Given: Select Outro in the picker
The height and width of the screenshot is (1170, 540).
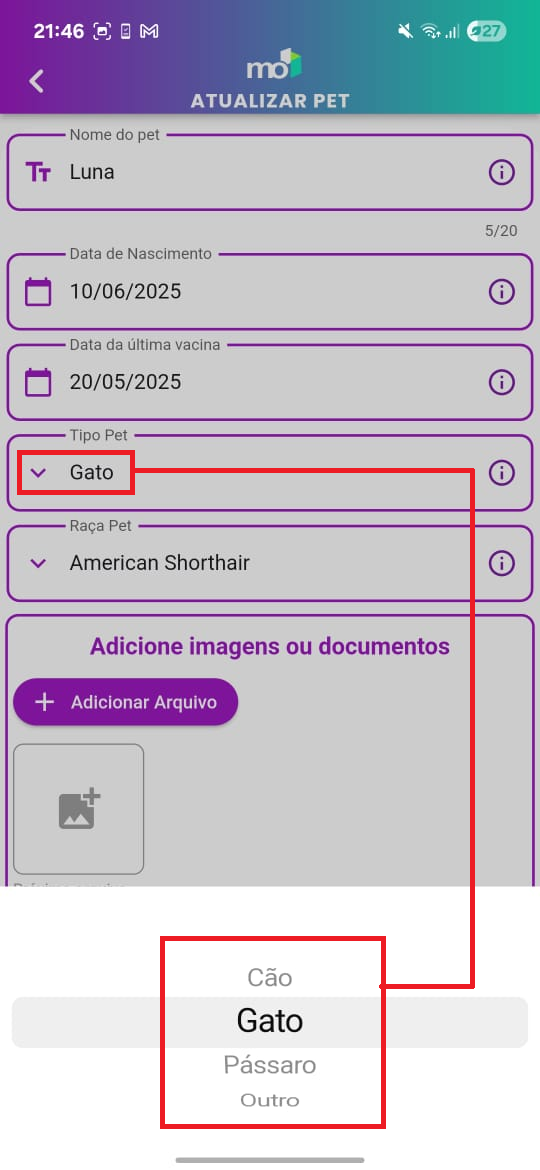Looking at the screenshot, I should (270, 1100).
